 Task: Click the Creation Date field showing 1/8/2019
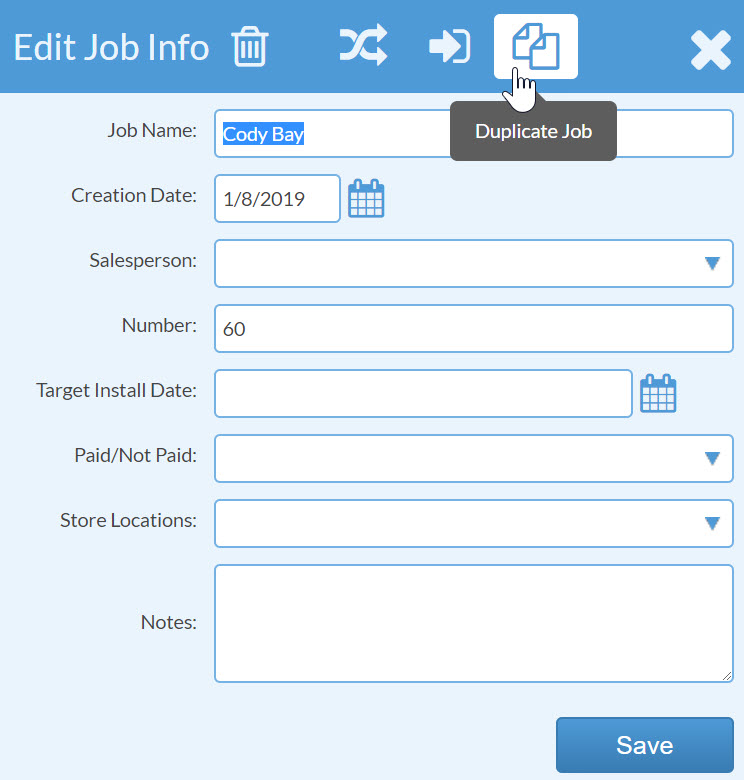pyautogui.click(x=278, y=198)
